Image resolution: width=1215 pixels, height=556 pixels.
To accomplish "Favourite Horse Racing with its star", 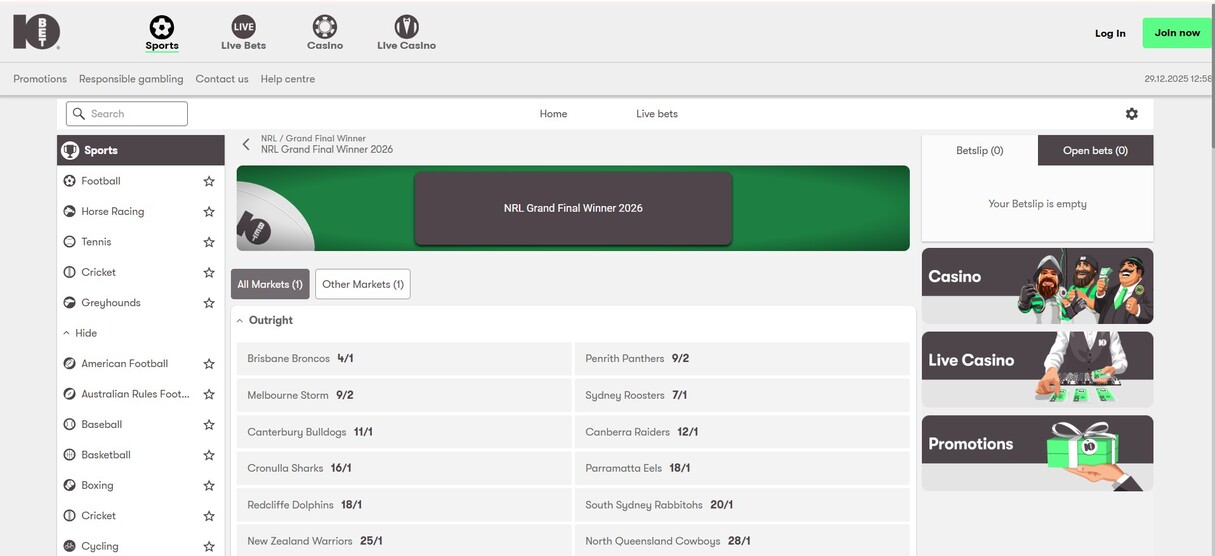I will [x=209, y=212].
